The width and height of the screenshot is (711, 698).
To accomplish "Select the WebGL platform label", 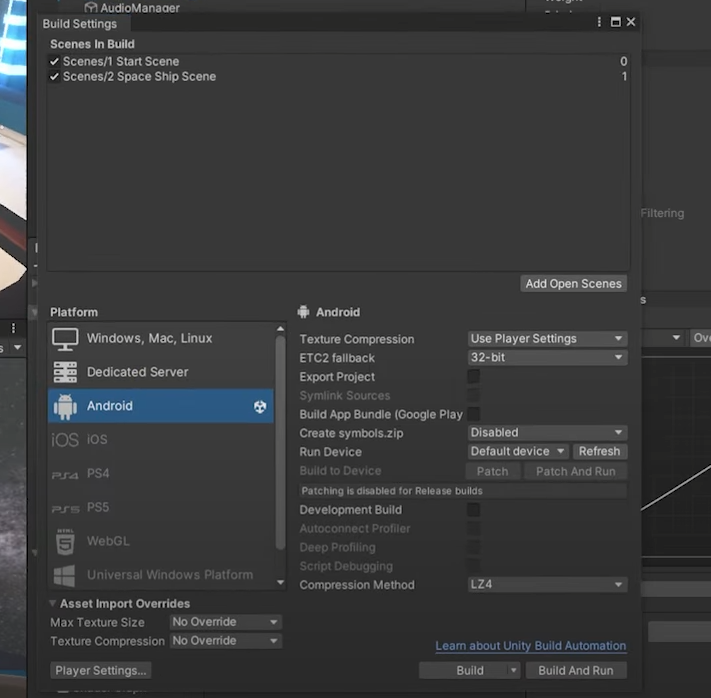I will [x=108, y=541].
